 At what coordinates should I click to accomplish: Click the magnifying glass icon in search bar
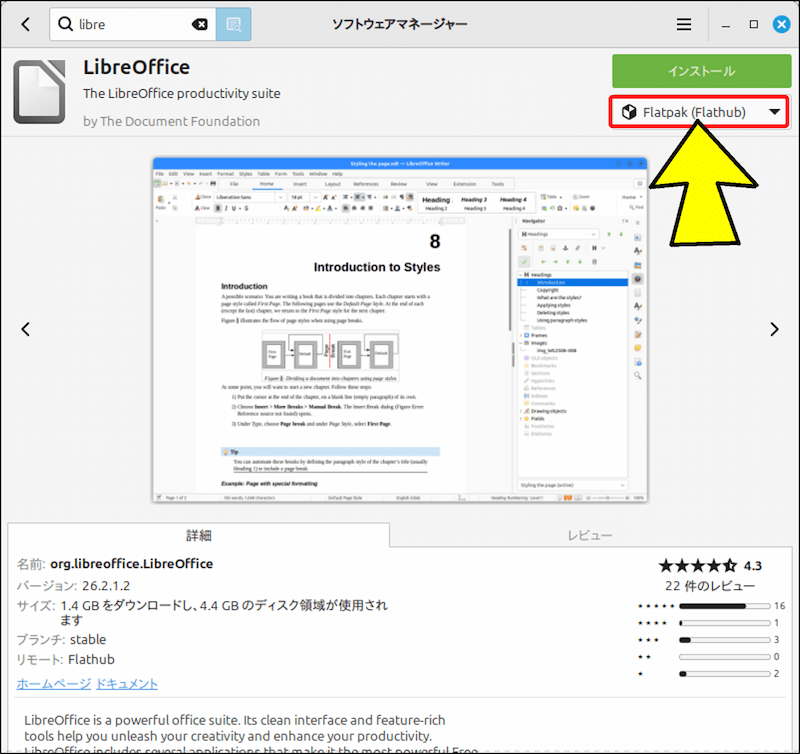click(x=66, y=23)
